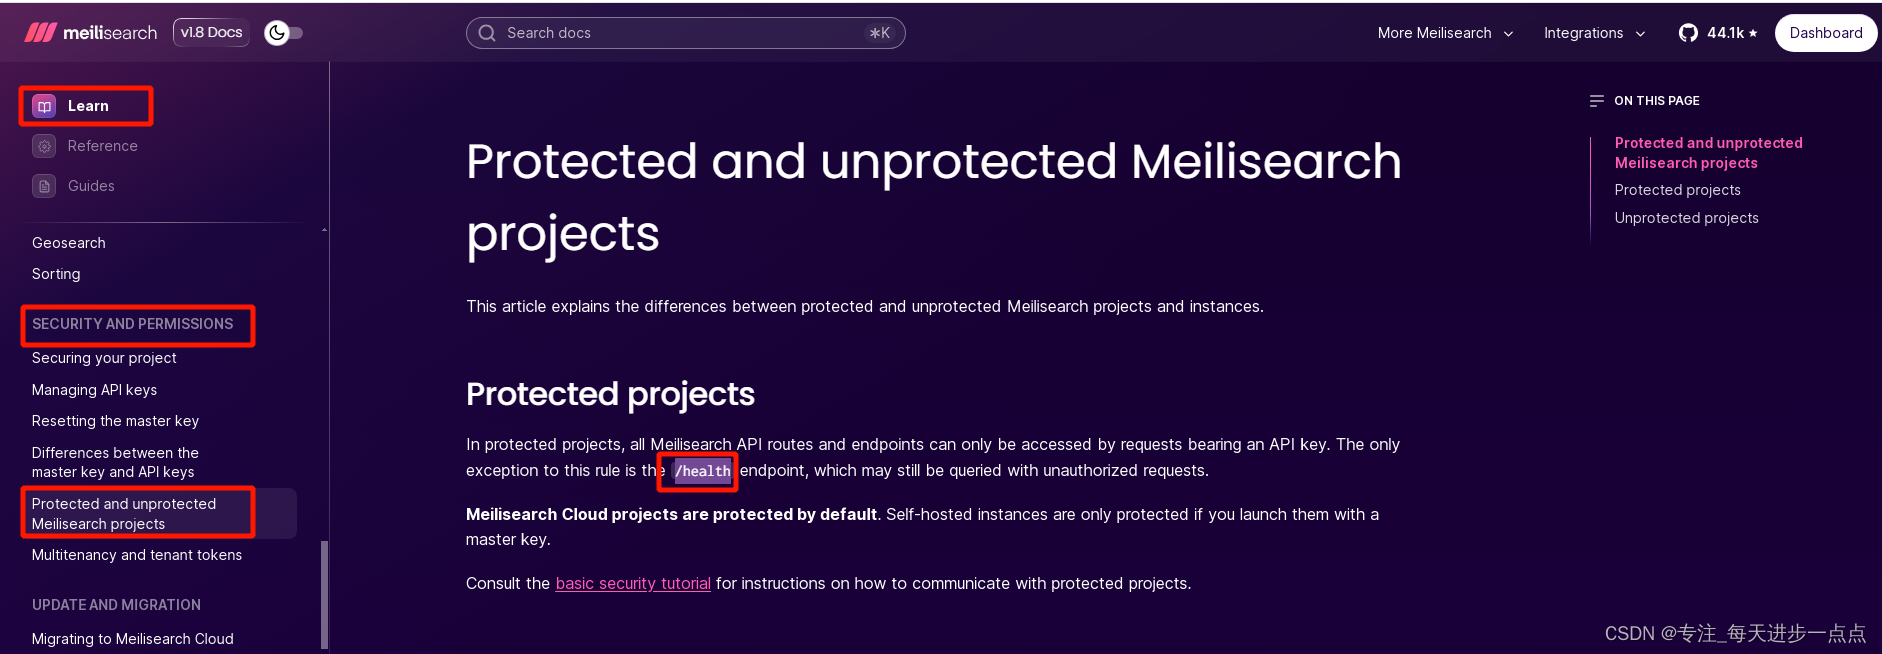Select Securing your project in sidebar

[x=104, y=357]
